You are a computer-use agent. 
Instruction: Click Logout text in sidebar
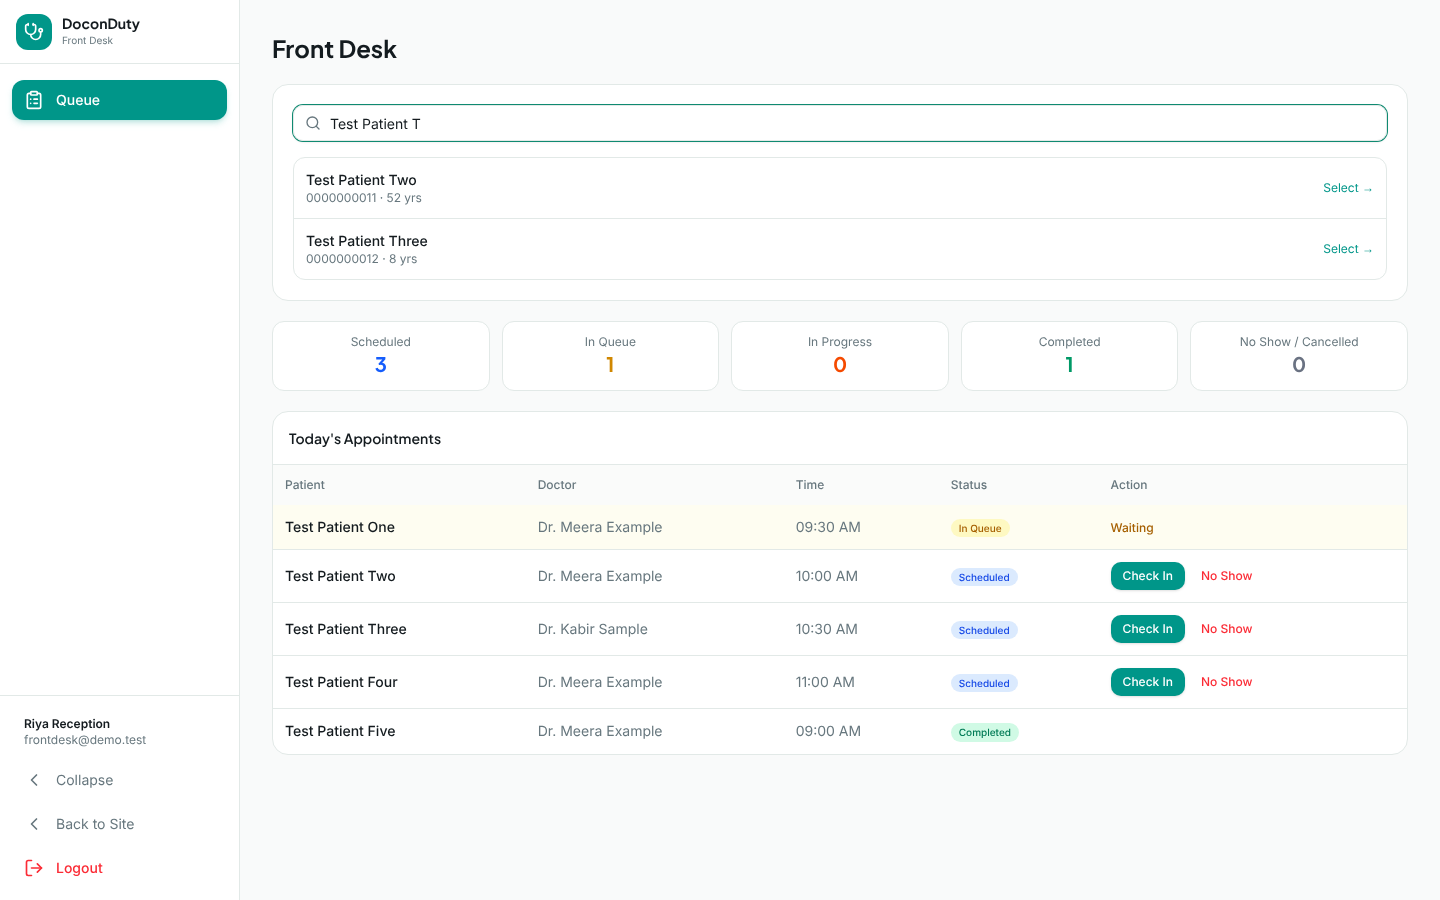pos(79,868)
